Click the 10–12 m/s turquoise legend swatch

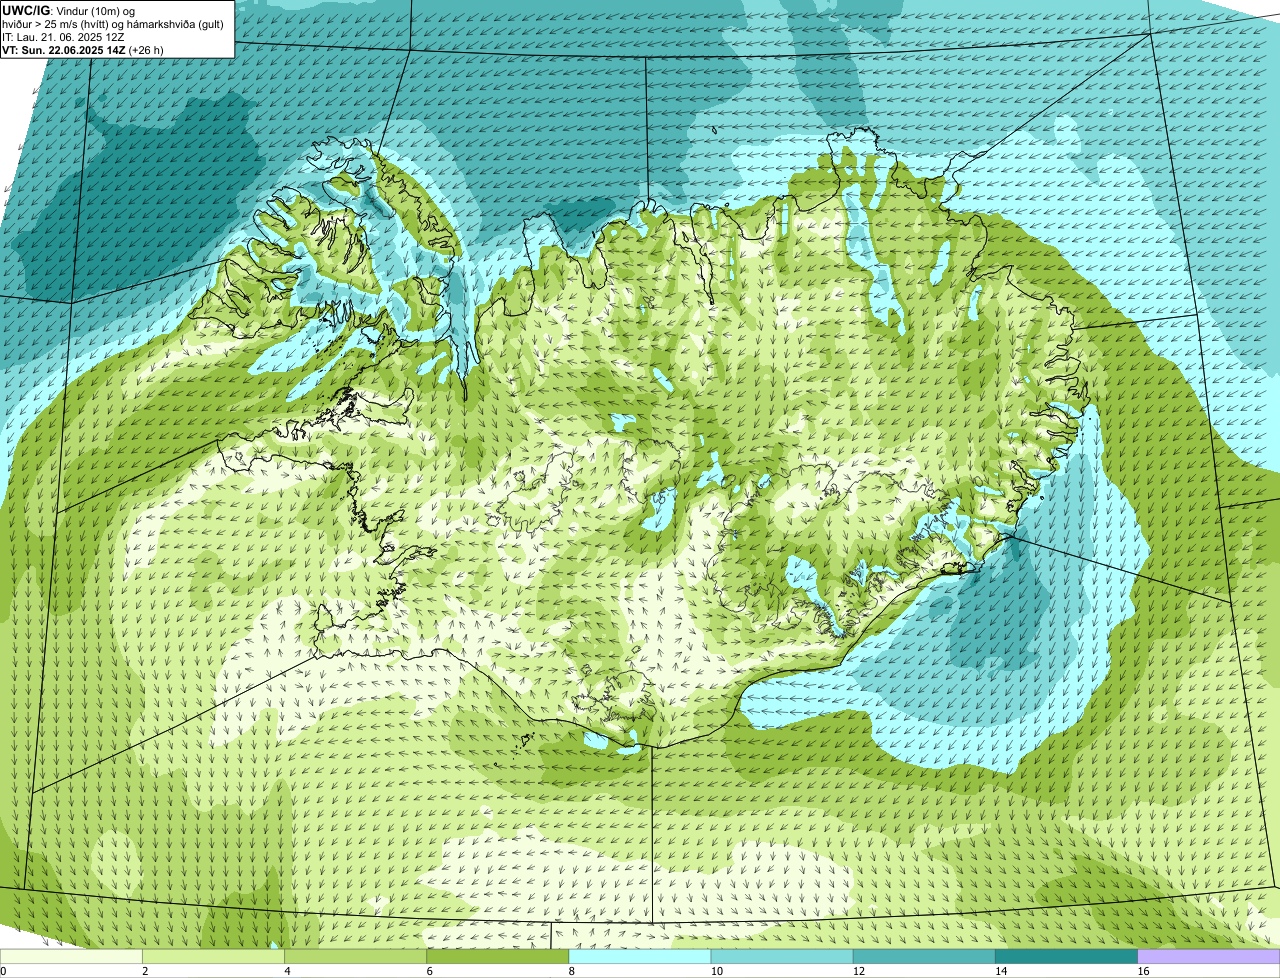click(x=782, y=957)
